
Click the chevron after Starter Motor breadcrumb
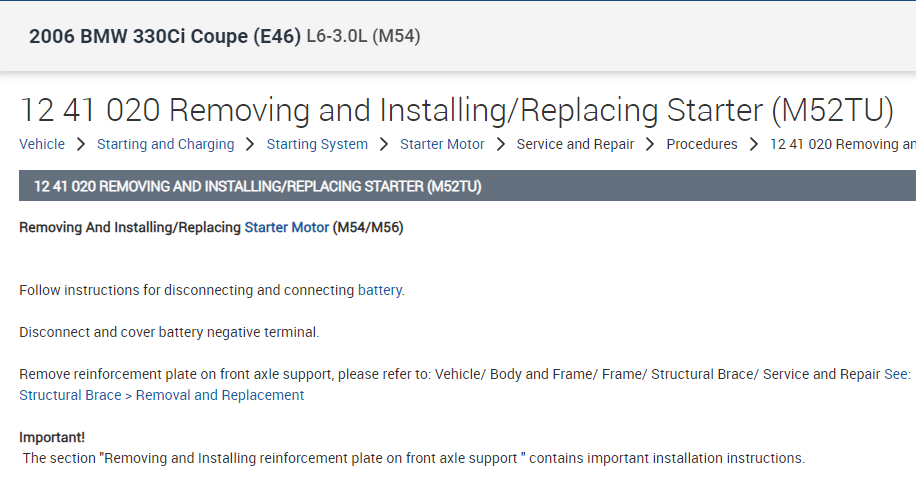pyautogui.click(x=500, y=144)
